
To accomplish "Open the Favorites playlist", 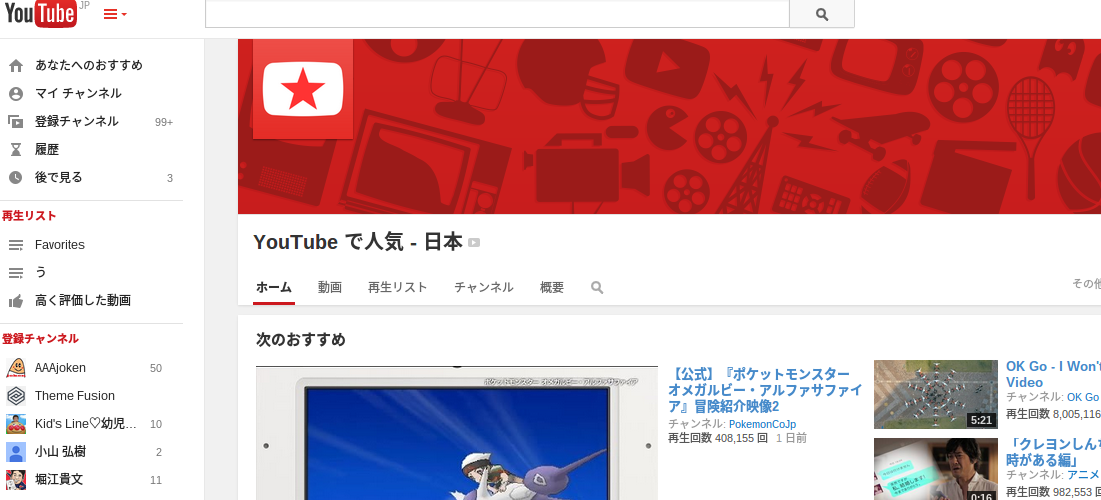I will point(60,245).
